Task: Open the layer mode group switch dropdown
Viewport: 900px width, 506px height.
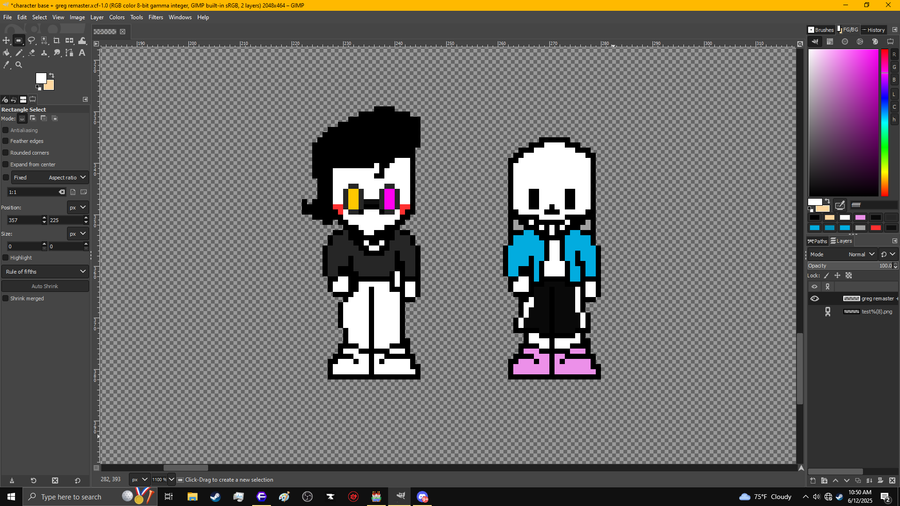Action: (x=888, y=254)
